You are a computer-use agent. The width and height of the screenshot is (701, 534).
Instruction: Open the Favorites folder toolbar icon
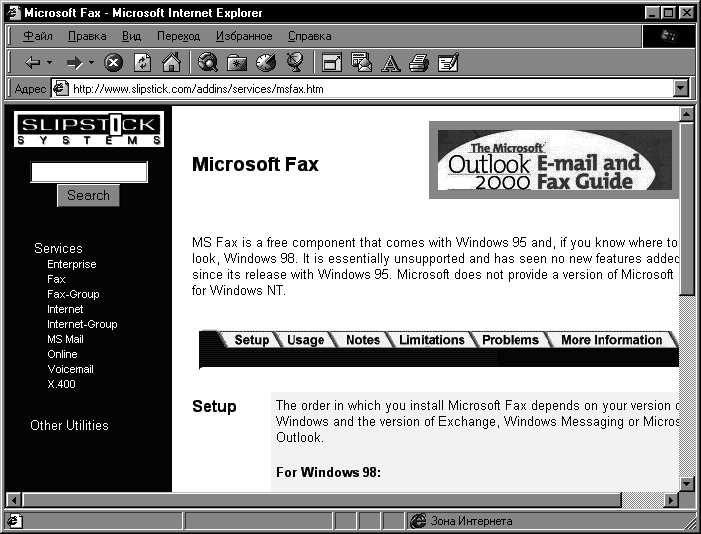pos(237,63)
